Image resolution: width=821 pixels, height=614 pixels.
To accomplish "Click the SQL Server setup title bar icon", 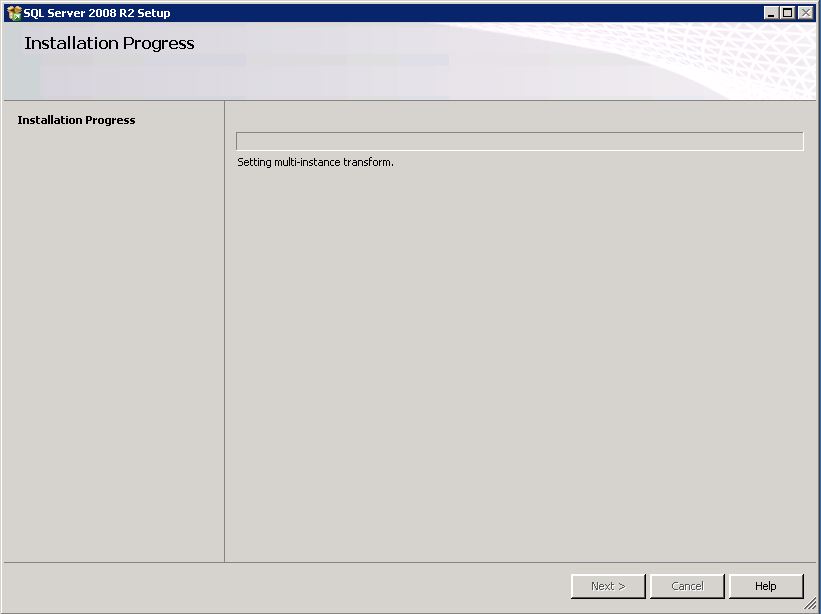I will pyautogui.click(x=14, y=13).
